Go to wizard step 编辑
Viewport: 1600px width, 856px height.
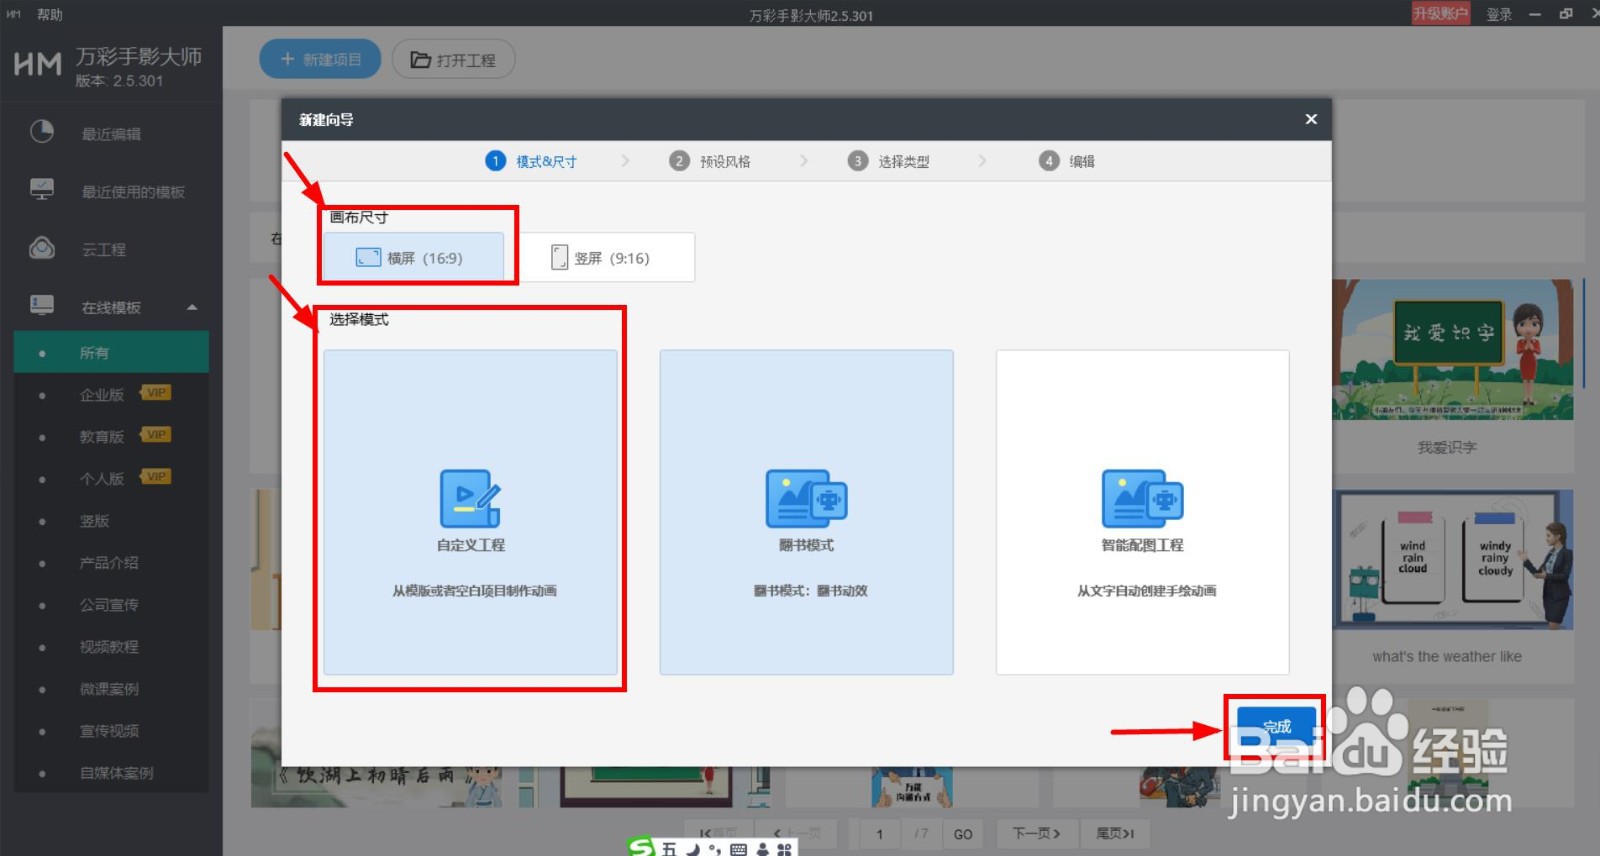[x=1067, y=161]
